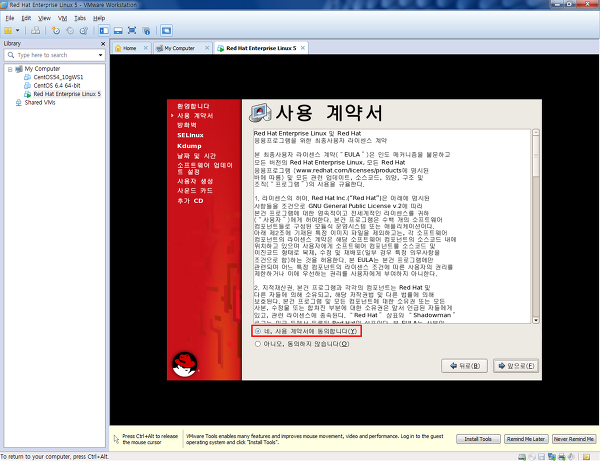Close the Library panel

click(103, 44)
